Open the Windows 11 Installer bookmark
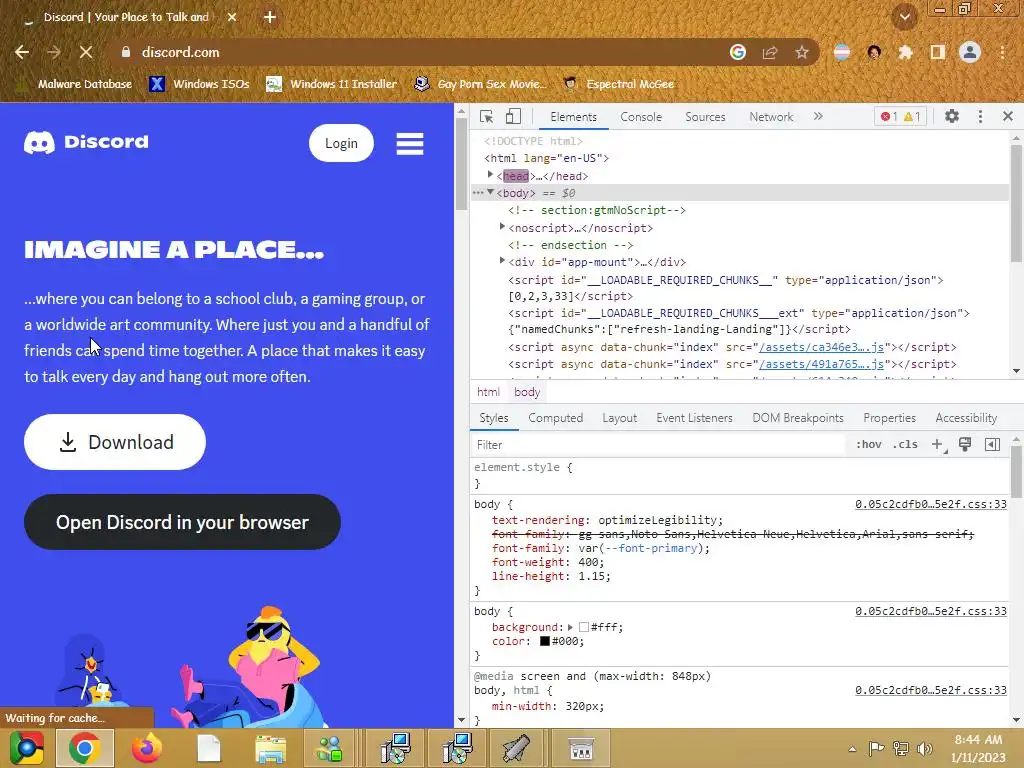 point(332,84)
